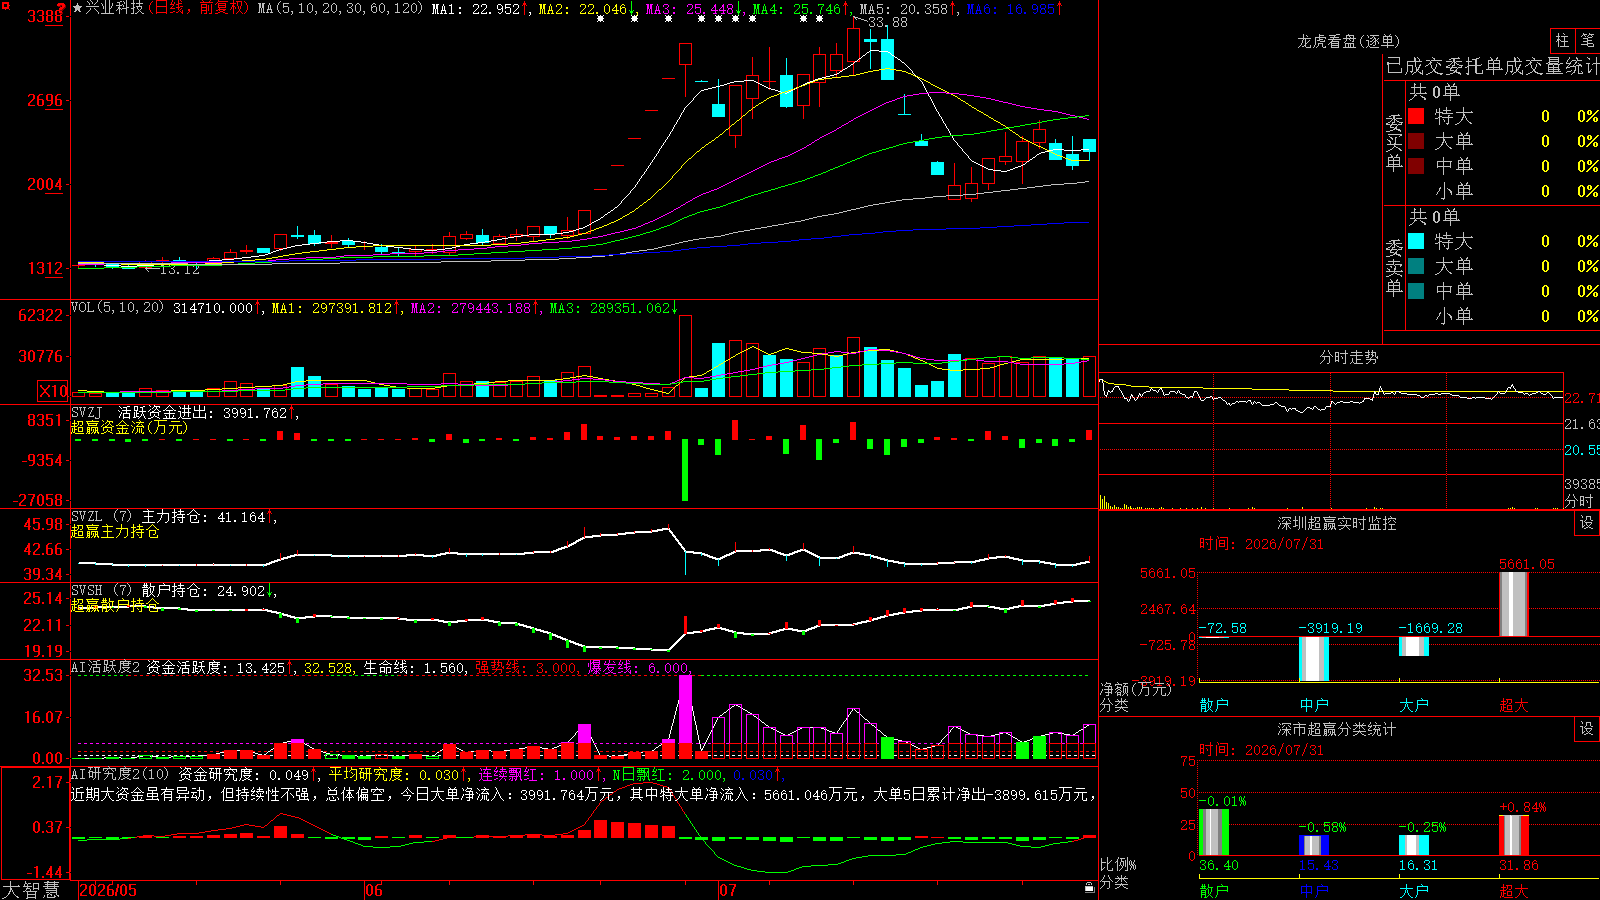Click the AI研究度2(10) indicator label
Image resolution: width=1600 pixels, height=900 pixels.
120,774
